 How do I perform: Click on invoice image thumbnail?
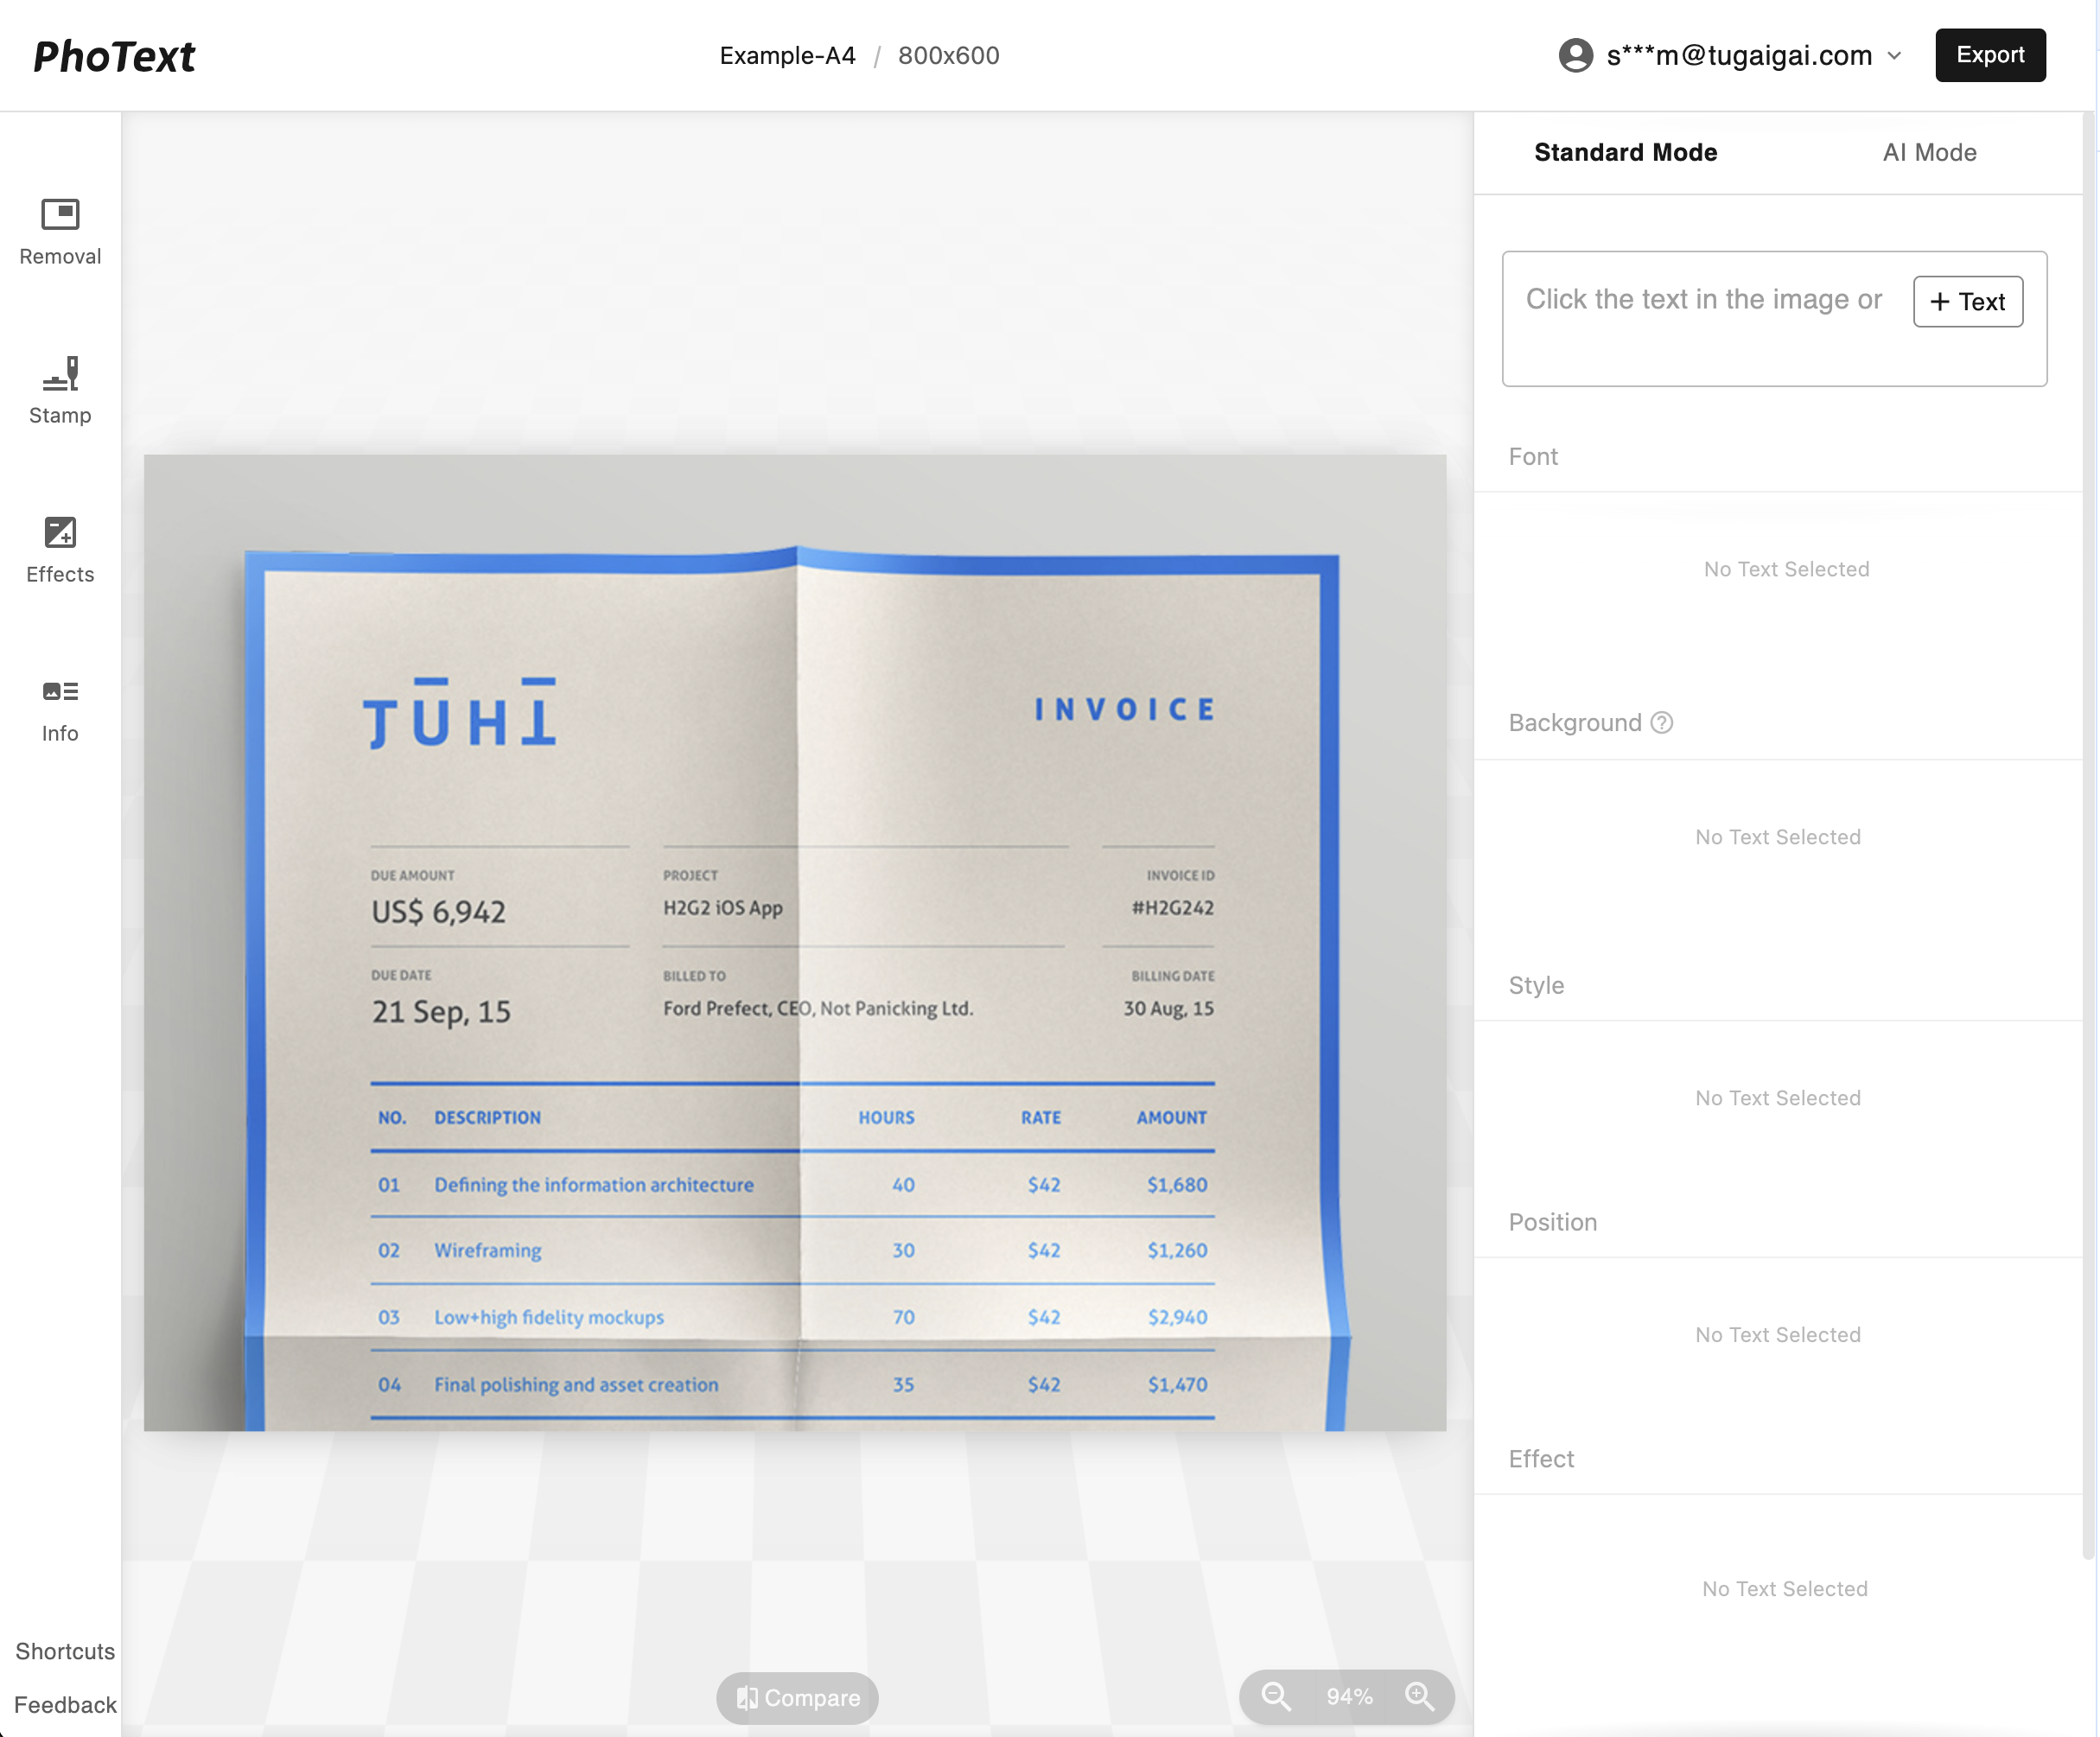[795, 942]
